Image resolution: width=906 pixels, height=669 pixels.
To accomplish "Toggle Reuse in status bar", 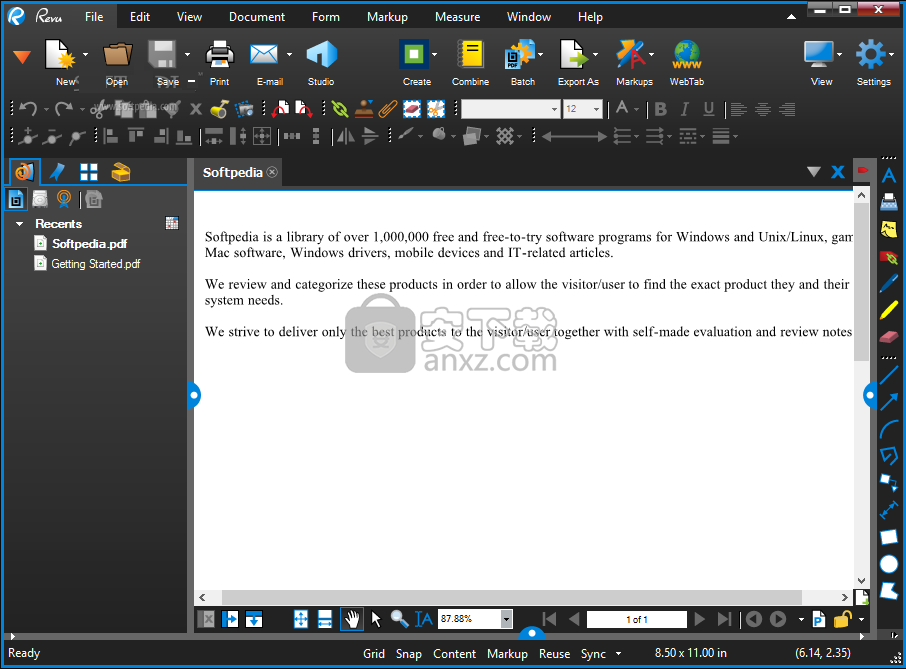I will click(x=555, y=653).
